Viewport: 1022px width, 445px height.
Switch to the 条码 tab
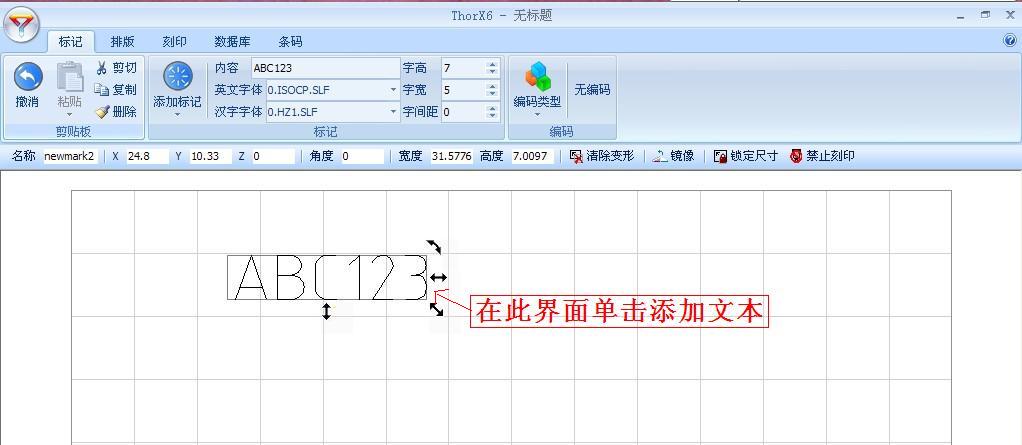click(x=290, y=42)
